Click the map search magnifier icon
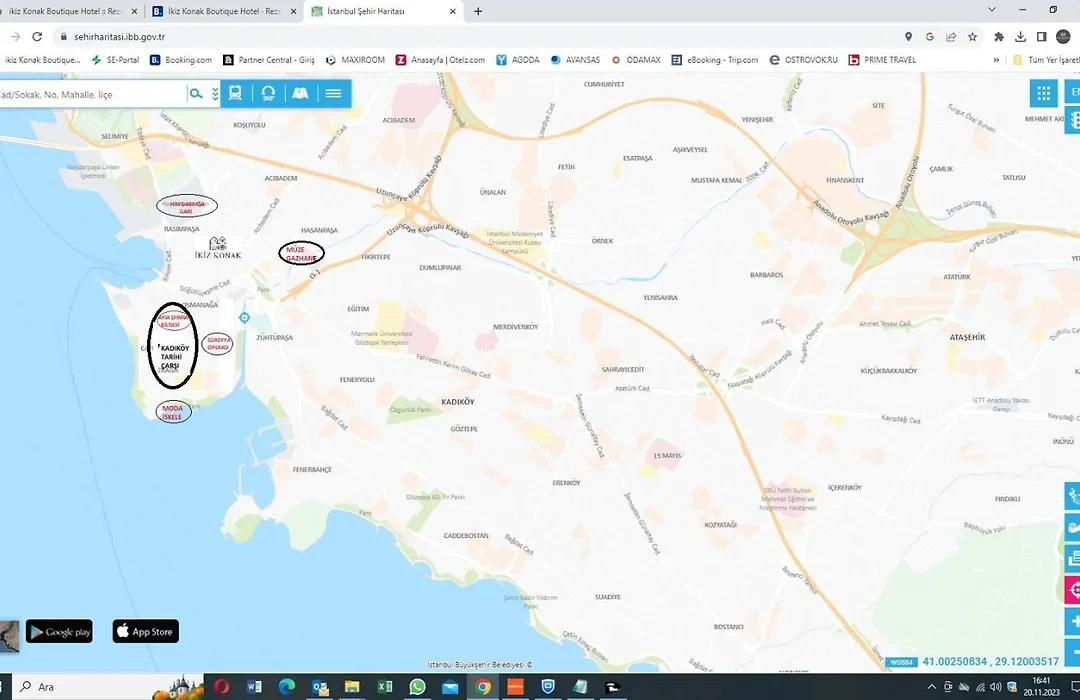This screenshot has width=1080, height=700. click(196, 94)
